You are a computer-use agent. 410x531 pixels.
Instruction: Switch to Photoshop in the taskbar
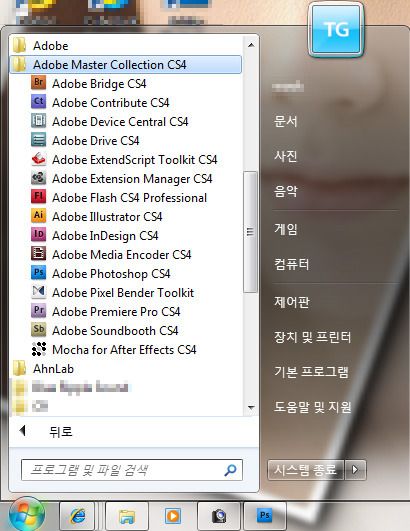[x=264, y=516]
